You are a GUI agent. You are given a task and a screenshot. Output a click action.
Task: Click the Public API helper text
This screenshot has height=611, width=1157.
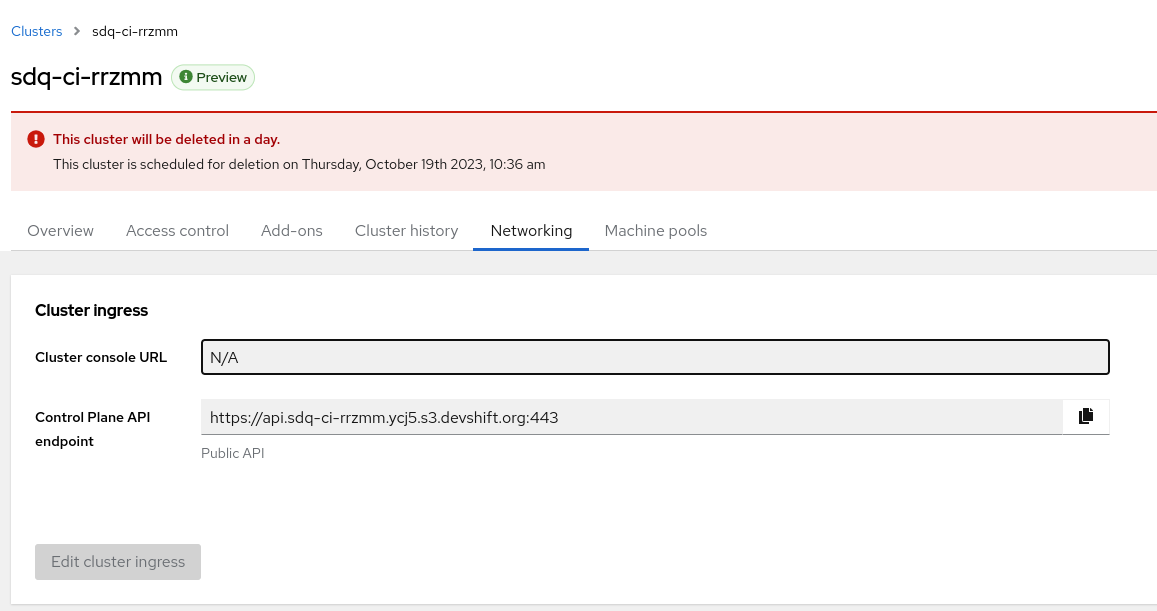233,453
